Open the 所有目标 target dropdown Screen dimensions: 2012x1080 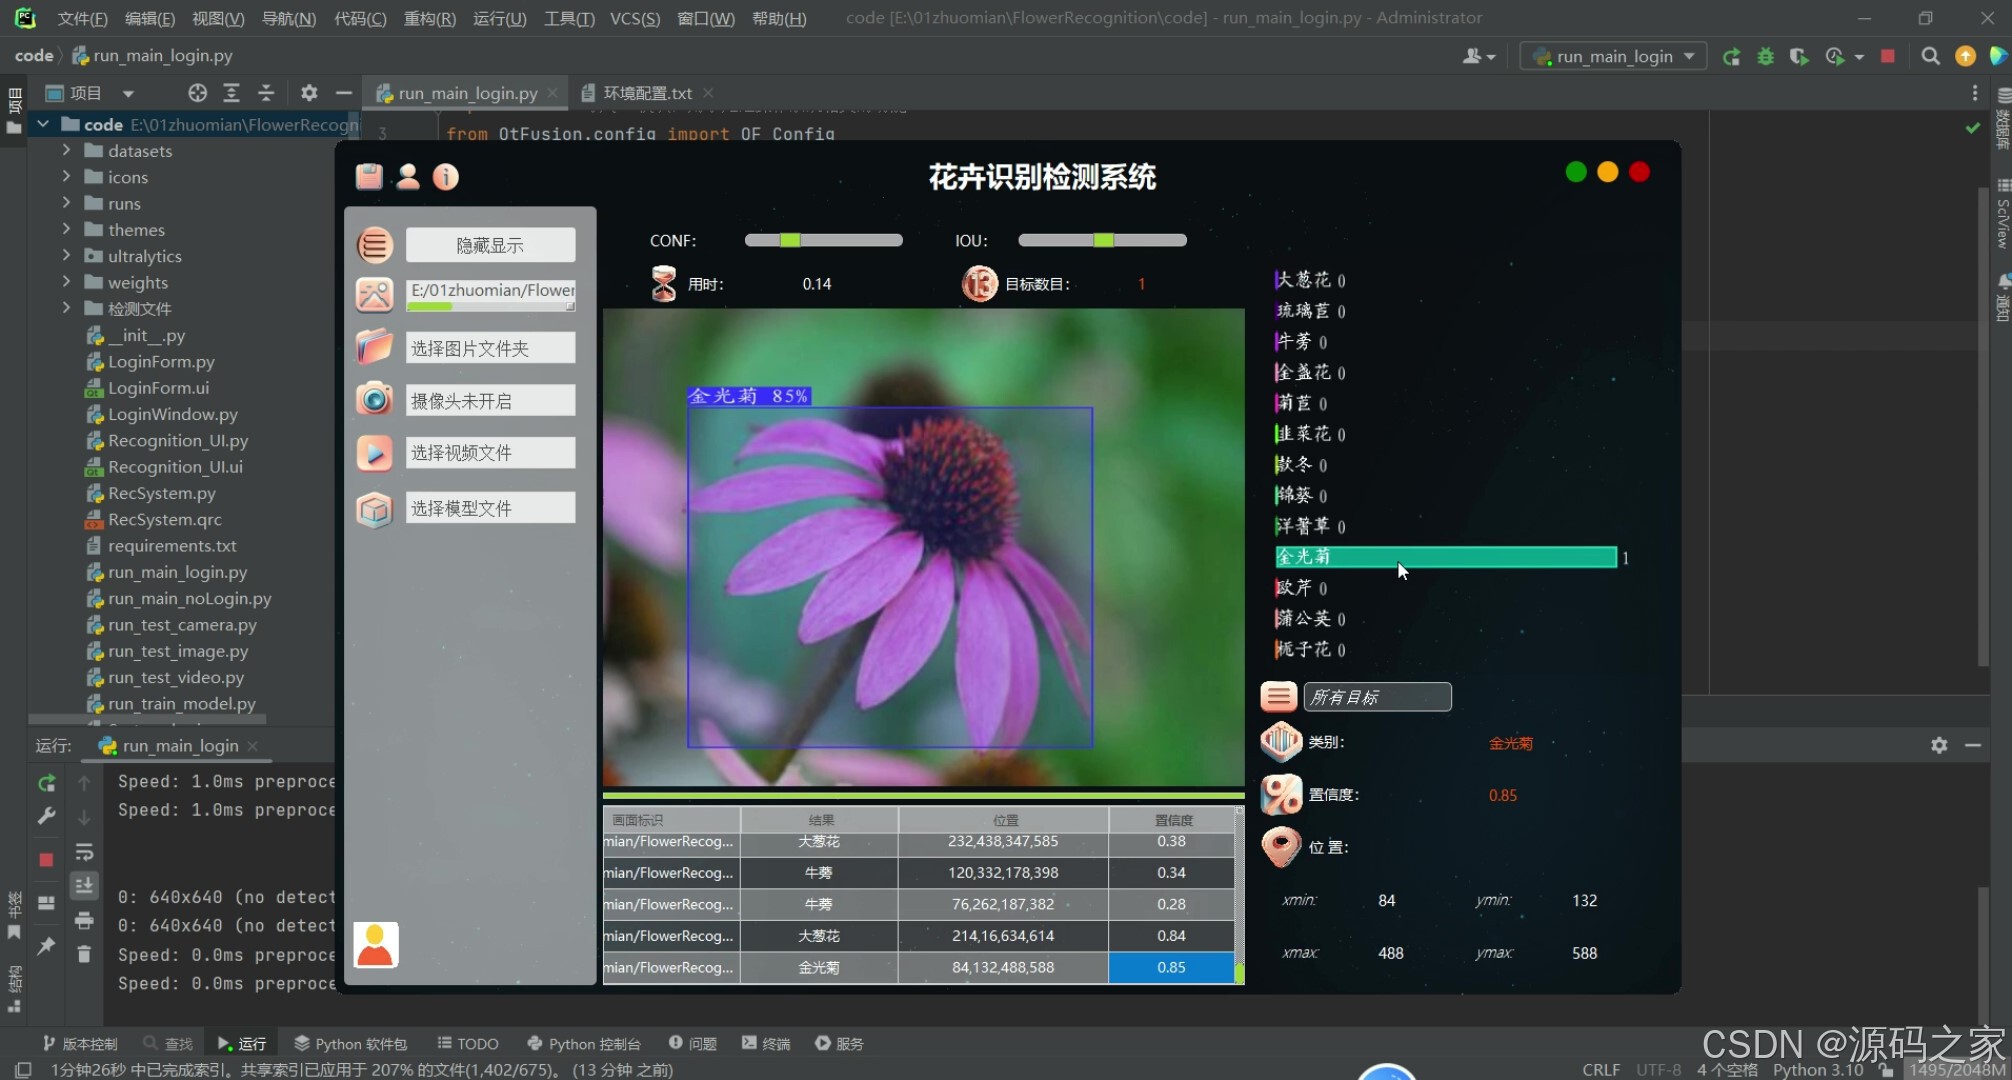click(1376, 697)
